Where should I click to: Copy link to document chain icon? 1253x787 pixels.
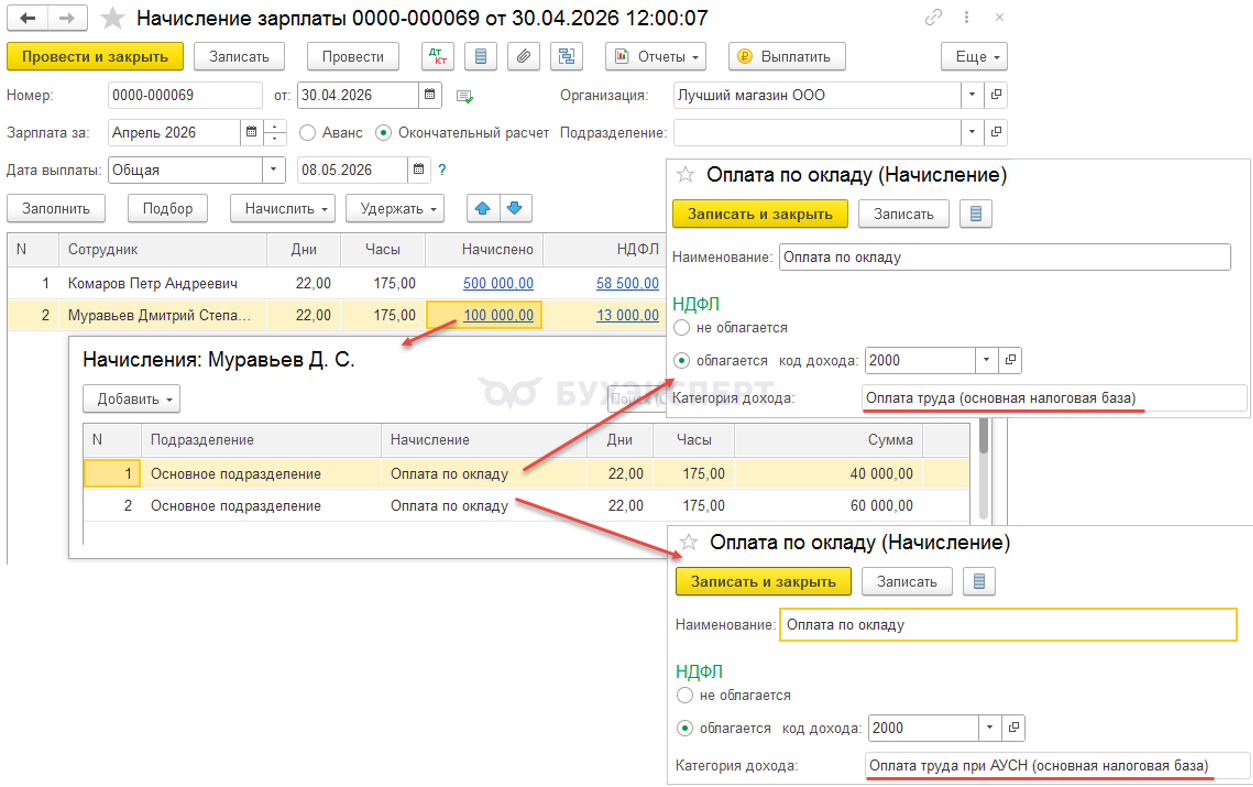coord(934,18)
